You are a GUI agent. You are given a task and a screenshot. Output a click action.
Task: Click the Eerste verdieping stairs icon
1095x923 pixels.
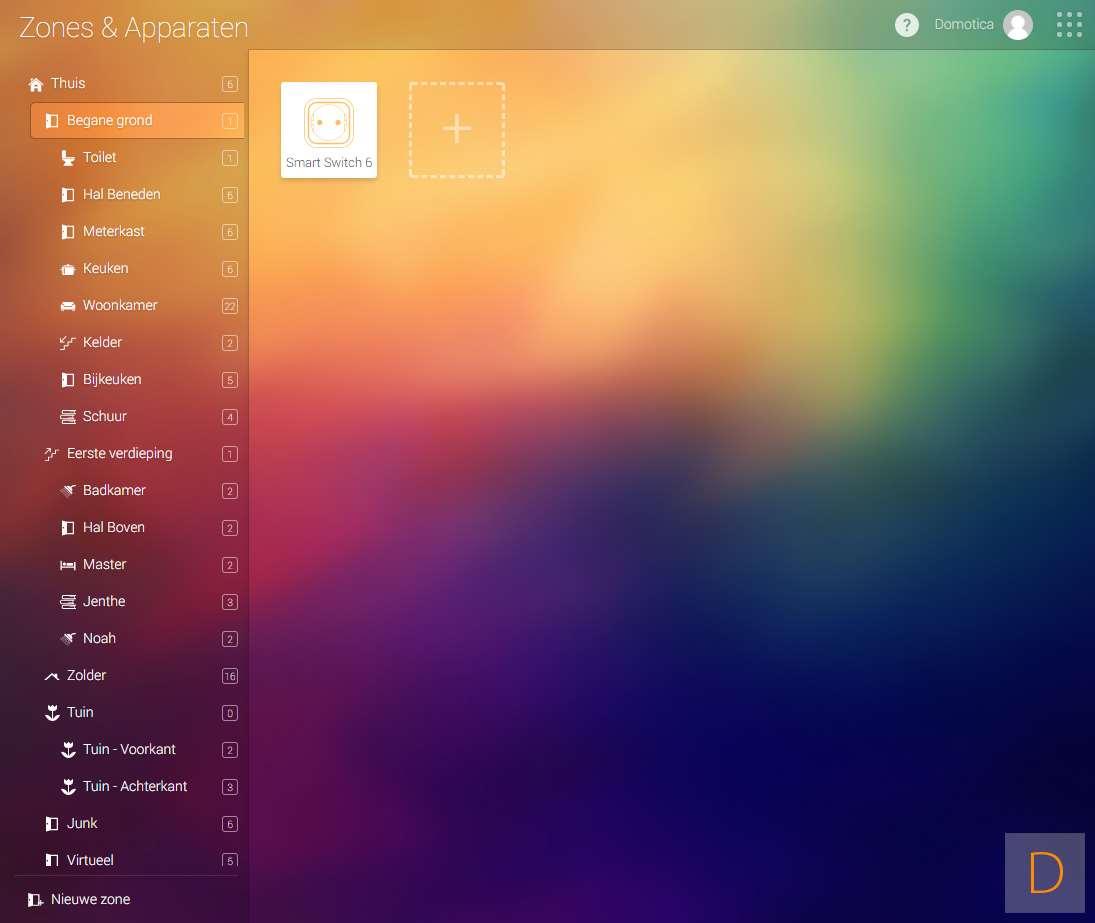point(51,454)
